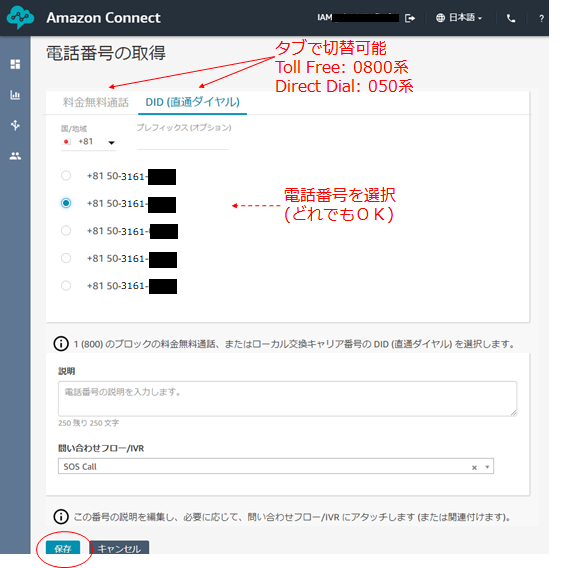Image resolution: width=573 pixels, height=568 pixels.
Task: Click the 250 残り 250 文字 counter text
Action: [x=88, y=423]
